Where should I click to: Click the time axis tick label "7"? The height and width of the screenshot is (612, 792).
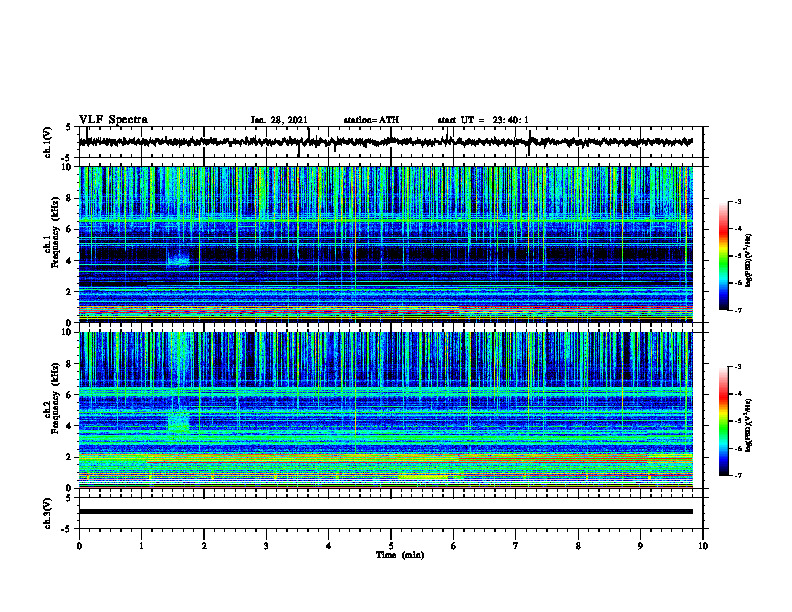pyautogui.click(x=516, y=546)
